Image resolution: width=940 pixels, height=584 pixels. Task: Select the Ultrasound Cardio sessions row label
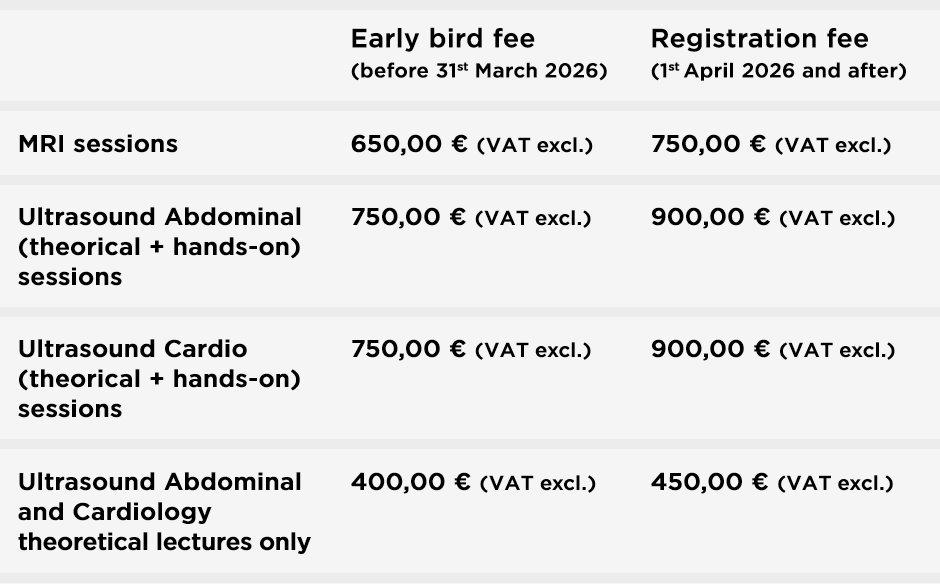coord(160,378)
